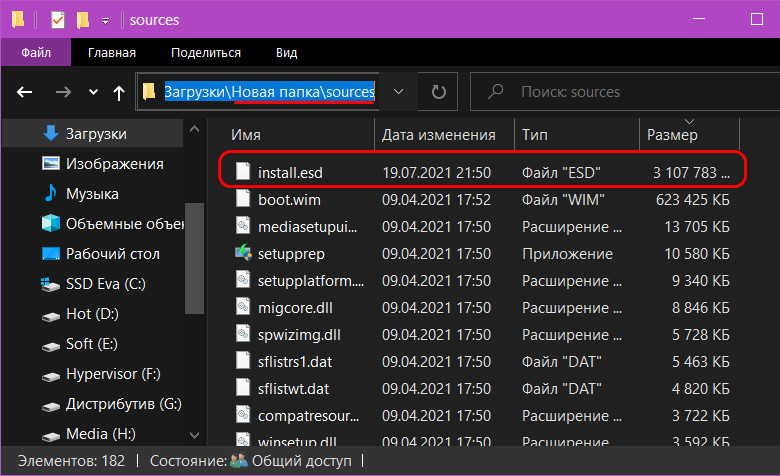
Task: Open the Поделиться ribbon tab
Action: tap(206, 53)
